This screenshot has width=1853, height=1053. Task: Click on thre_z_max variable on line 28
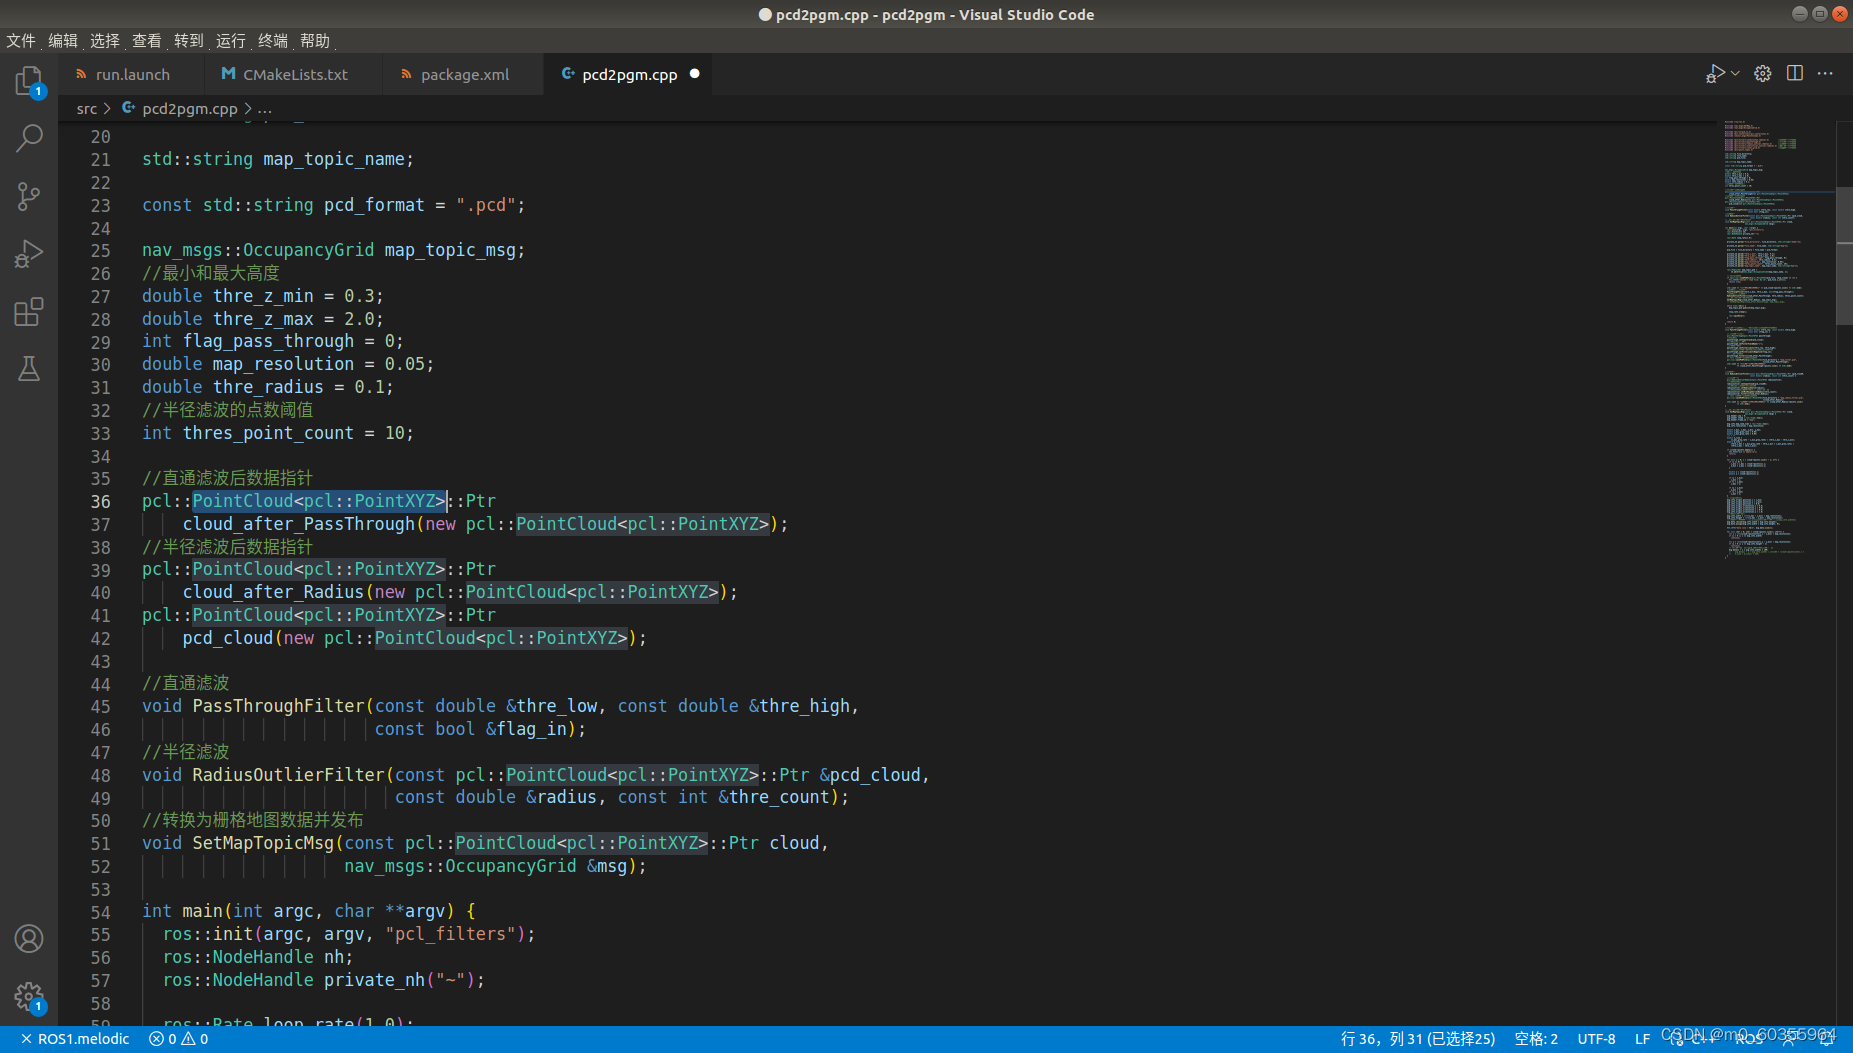coord(263,319)
